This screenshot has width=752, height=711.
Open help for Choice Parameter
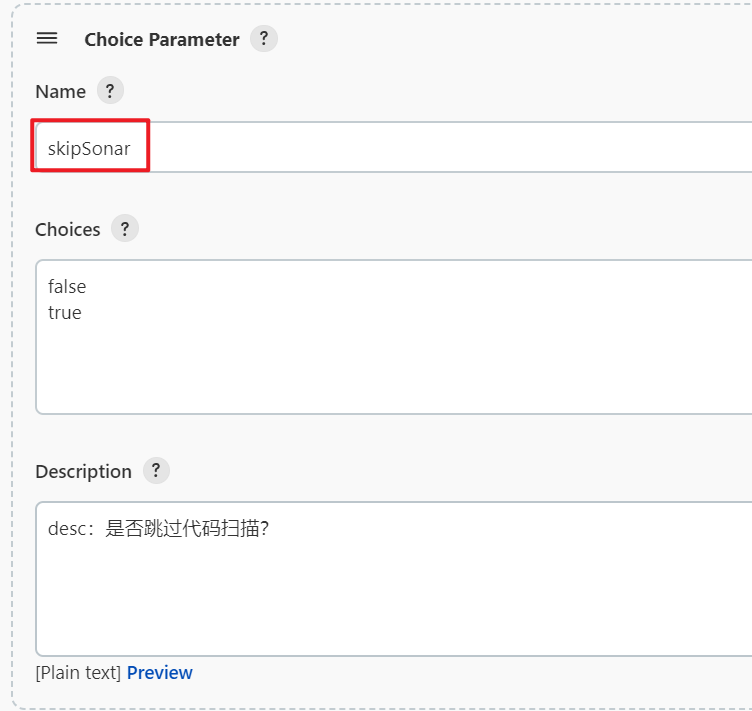coord(264,38)
